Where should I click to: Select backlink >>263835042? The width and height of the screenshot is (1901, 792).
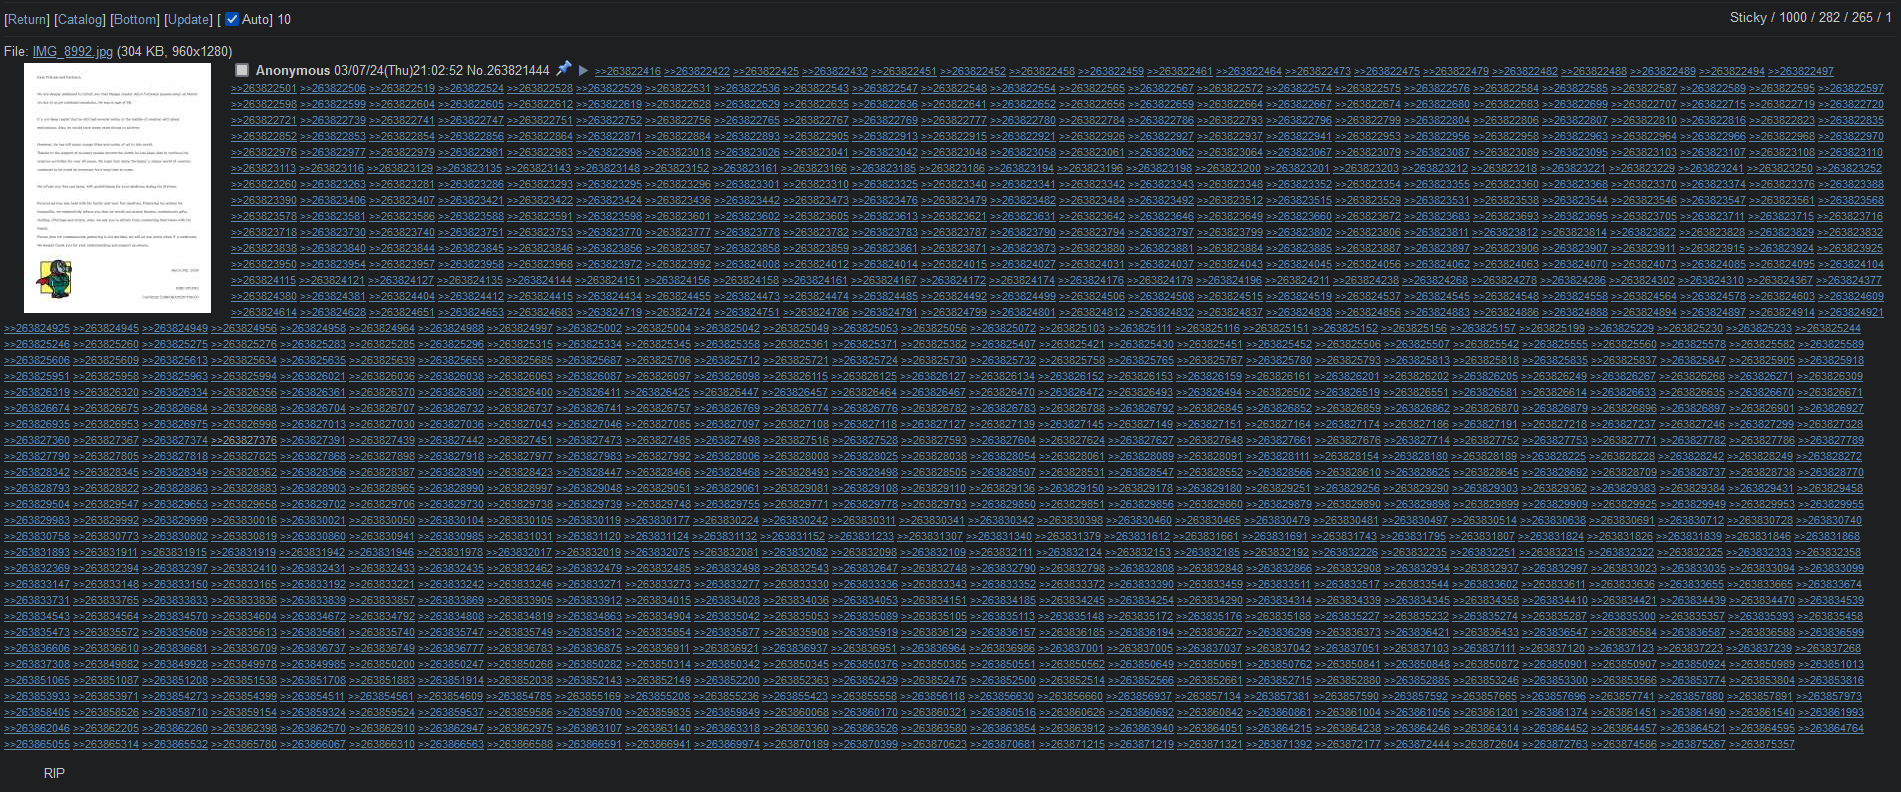click(727, 616)
